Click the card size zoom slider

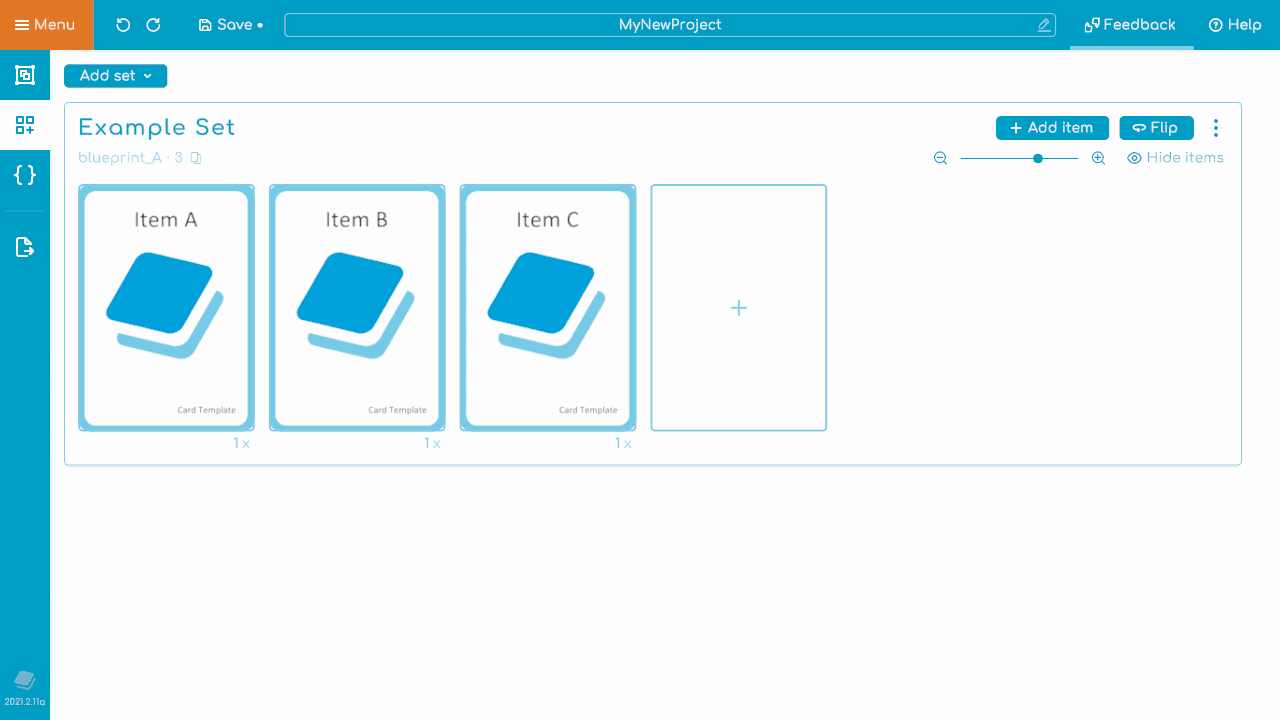coord(1019,158)
